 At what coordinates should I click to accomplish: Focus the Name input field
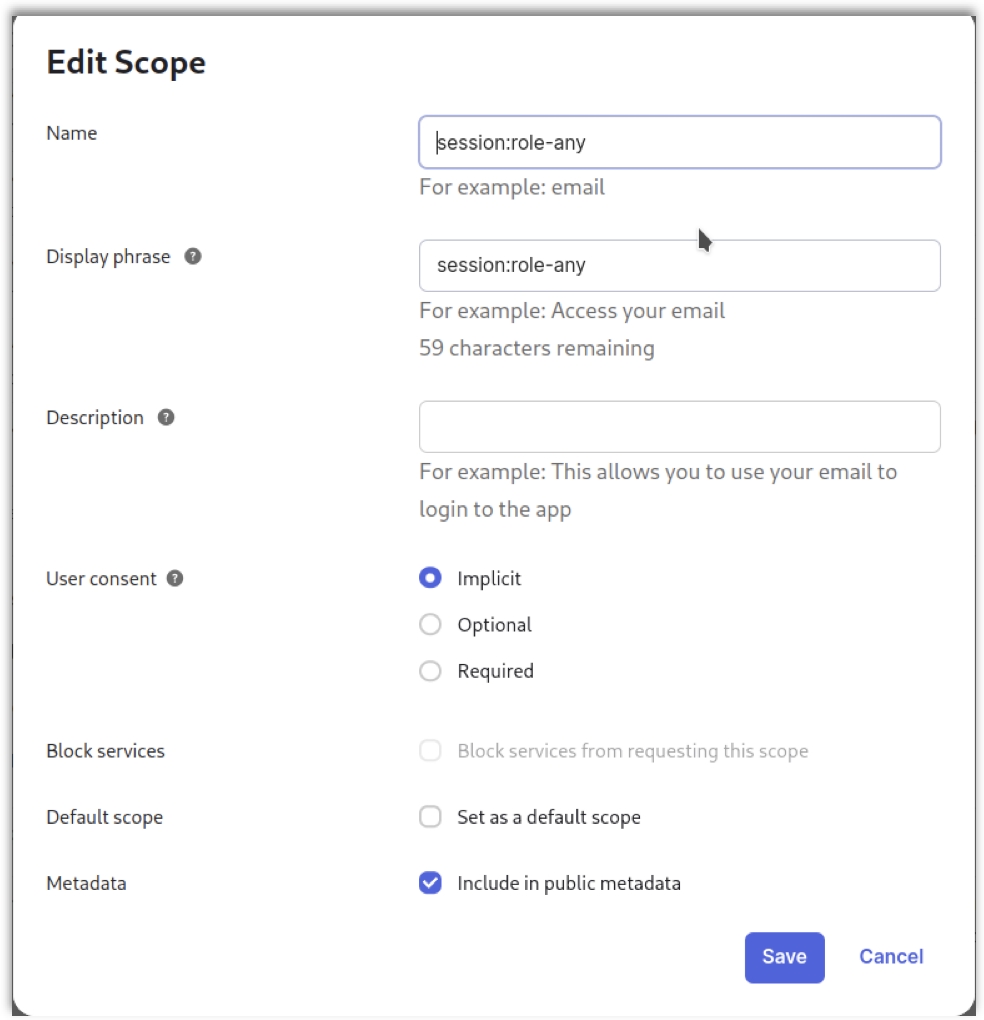[679, 142]
